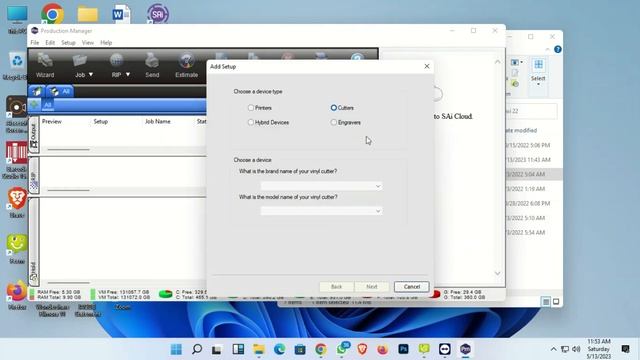Open File Explorer from taskbar
The height and width of the screenshot is (360, 640).
[259, 349]
